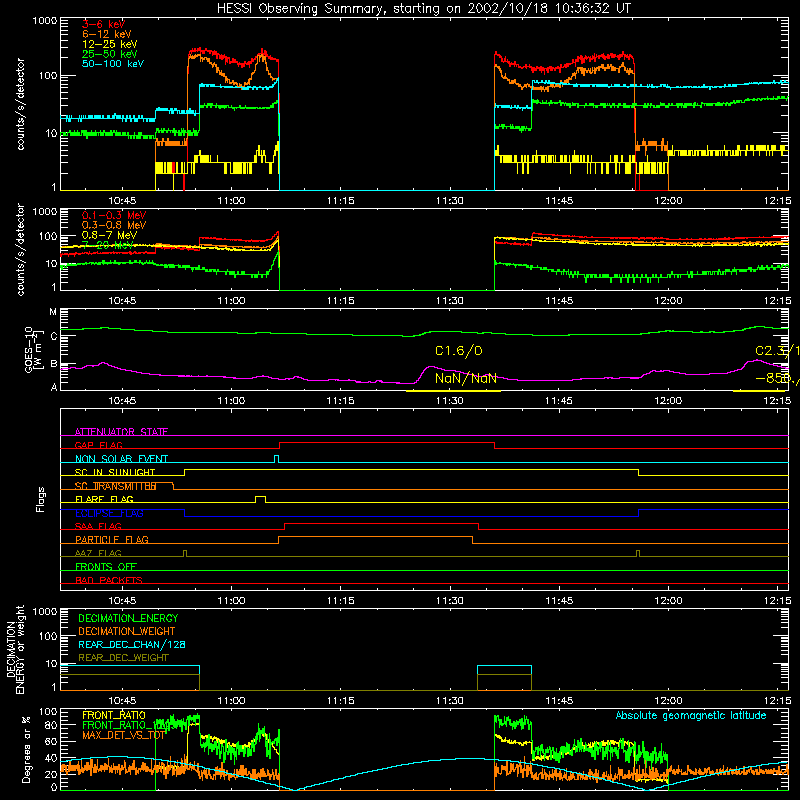Click the HESSI Observing Summary title text
800x800 pixels.
pos(423,8)
